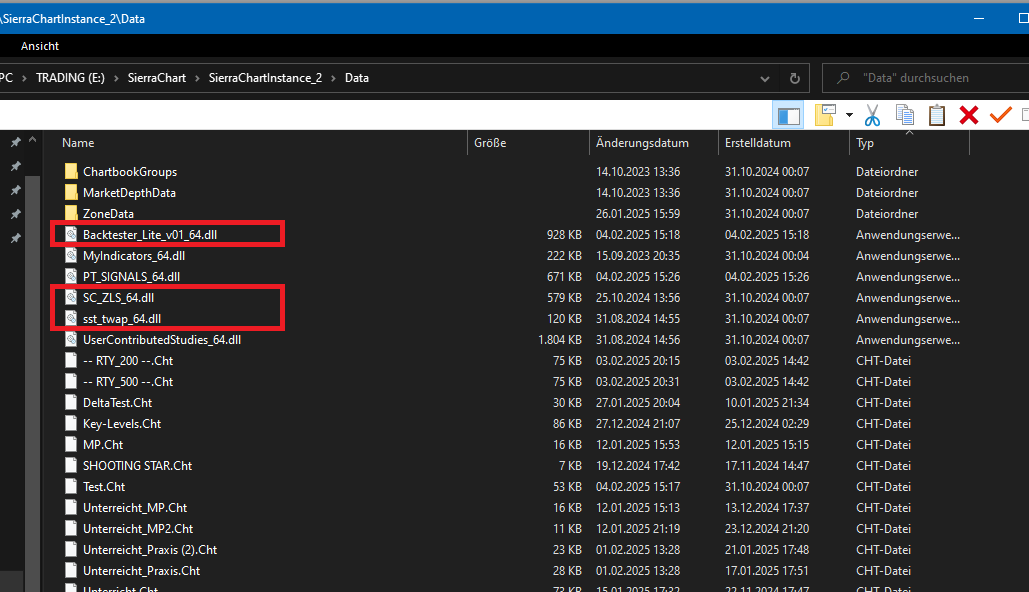1029x592 pixels.
Task: Expand the address bar history dropdown
Action: [x=765, y=78]
